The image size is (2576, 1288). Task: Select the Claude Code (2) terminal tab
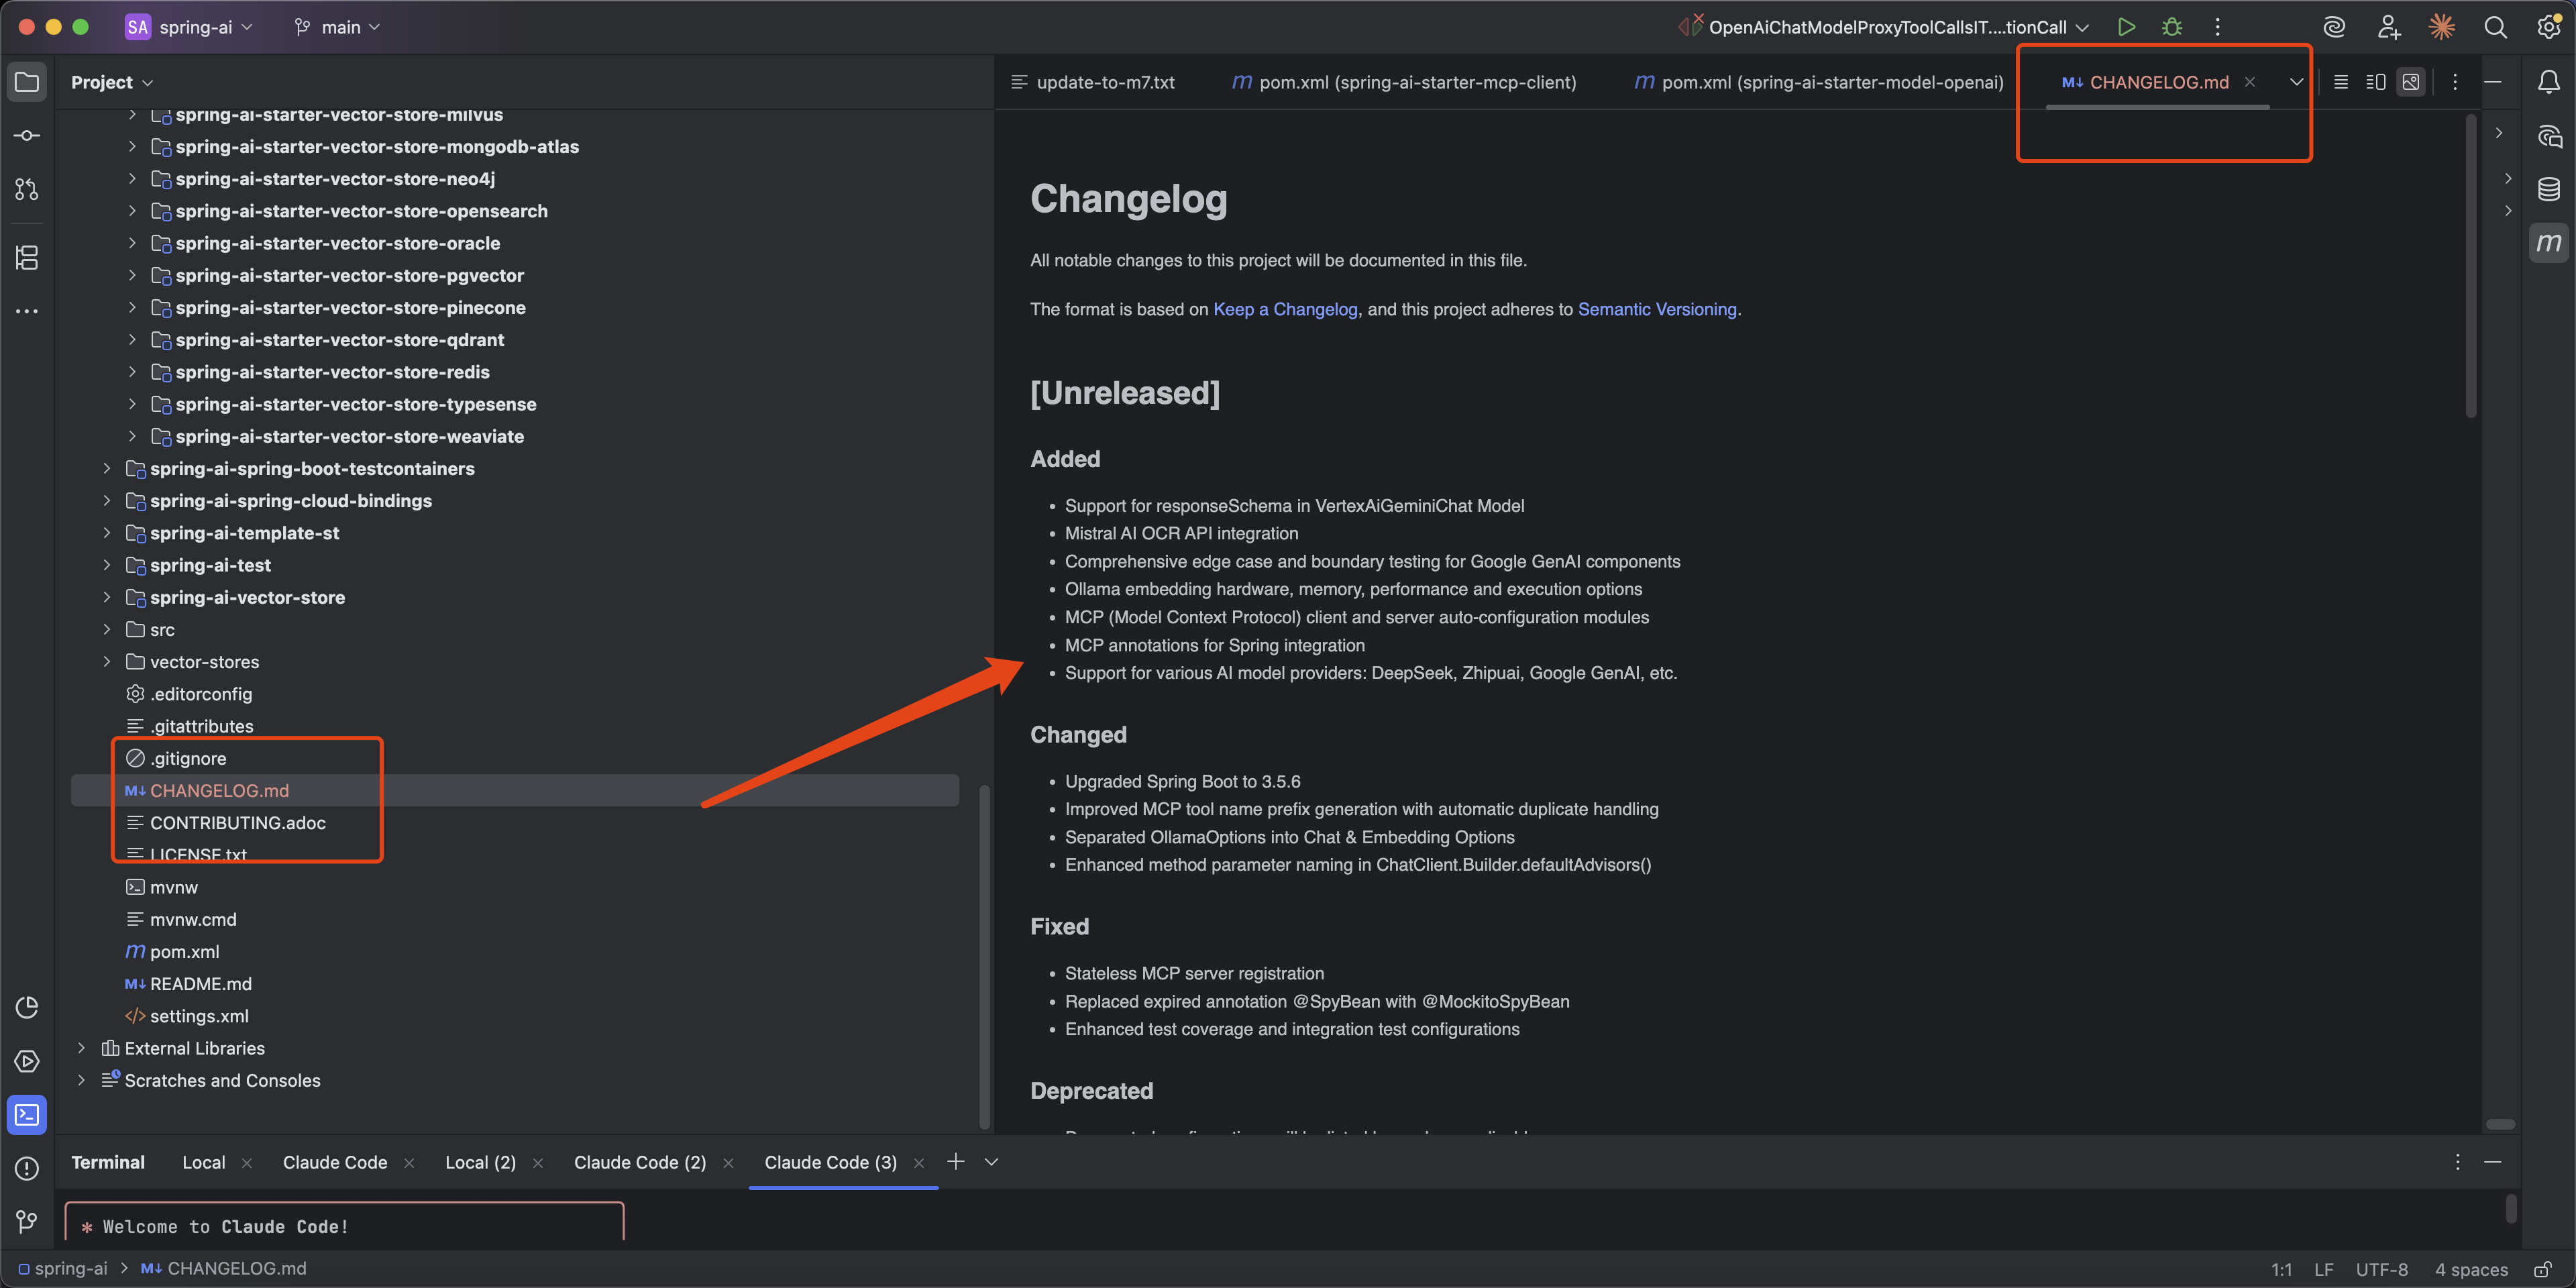point(639,1162)
